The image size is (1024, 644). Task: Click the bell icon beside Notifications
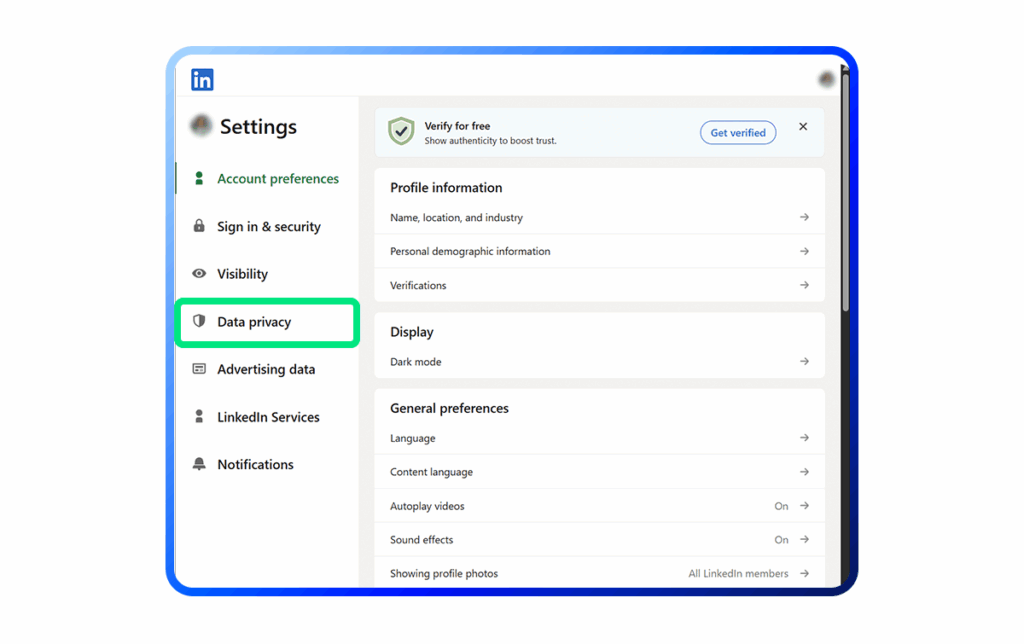tap(199, 464)
